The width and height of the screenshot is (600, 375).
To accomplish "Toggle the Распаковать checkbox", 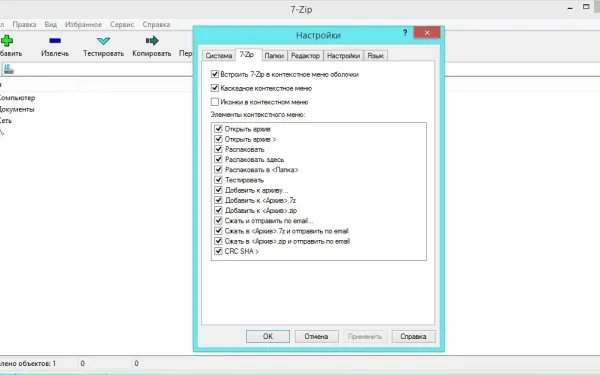I will 218,149.
